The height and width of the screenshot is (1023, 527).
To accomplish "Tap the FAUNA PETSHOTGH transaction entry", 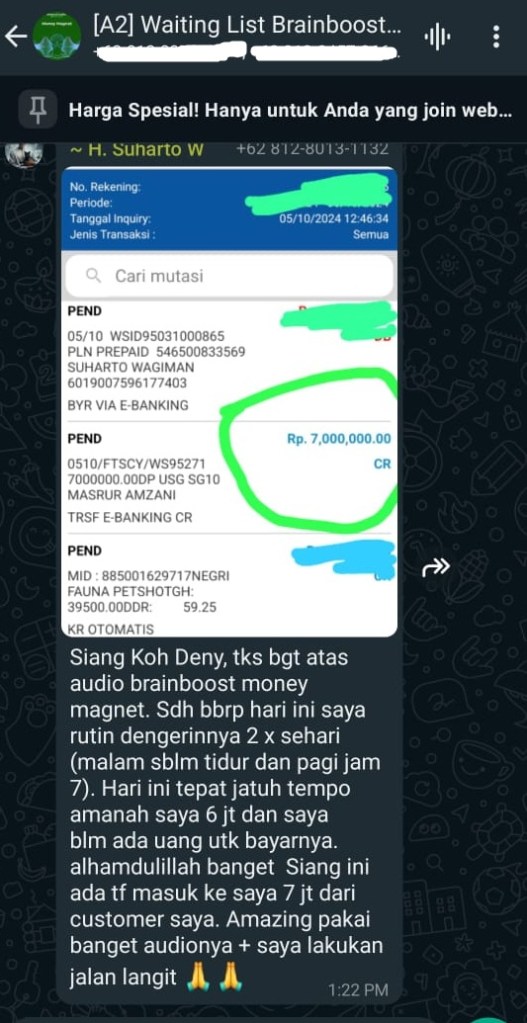I will coord(230,586).
